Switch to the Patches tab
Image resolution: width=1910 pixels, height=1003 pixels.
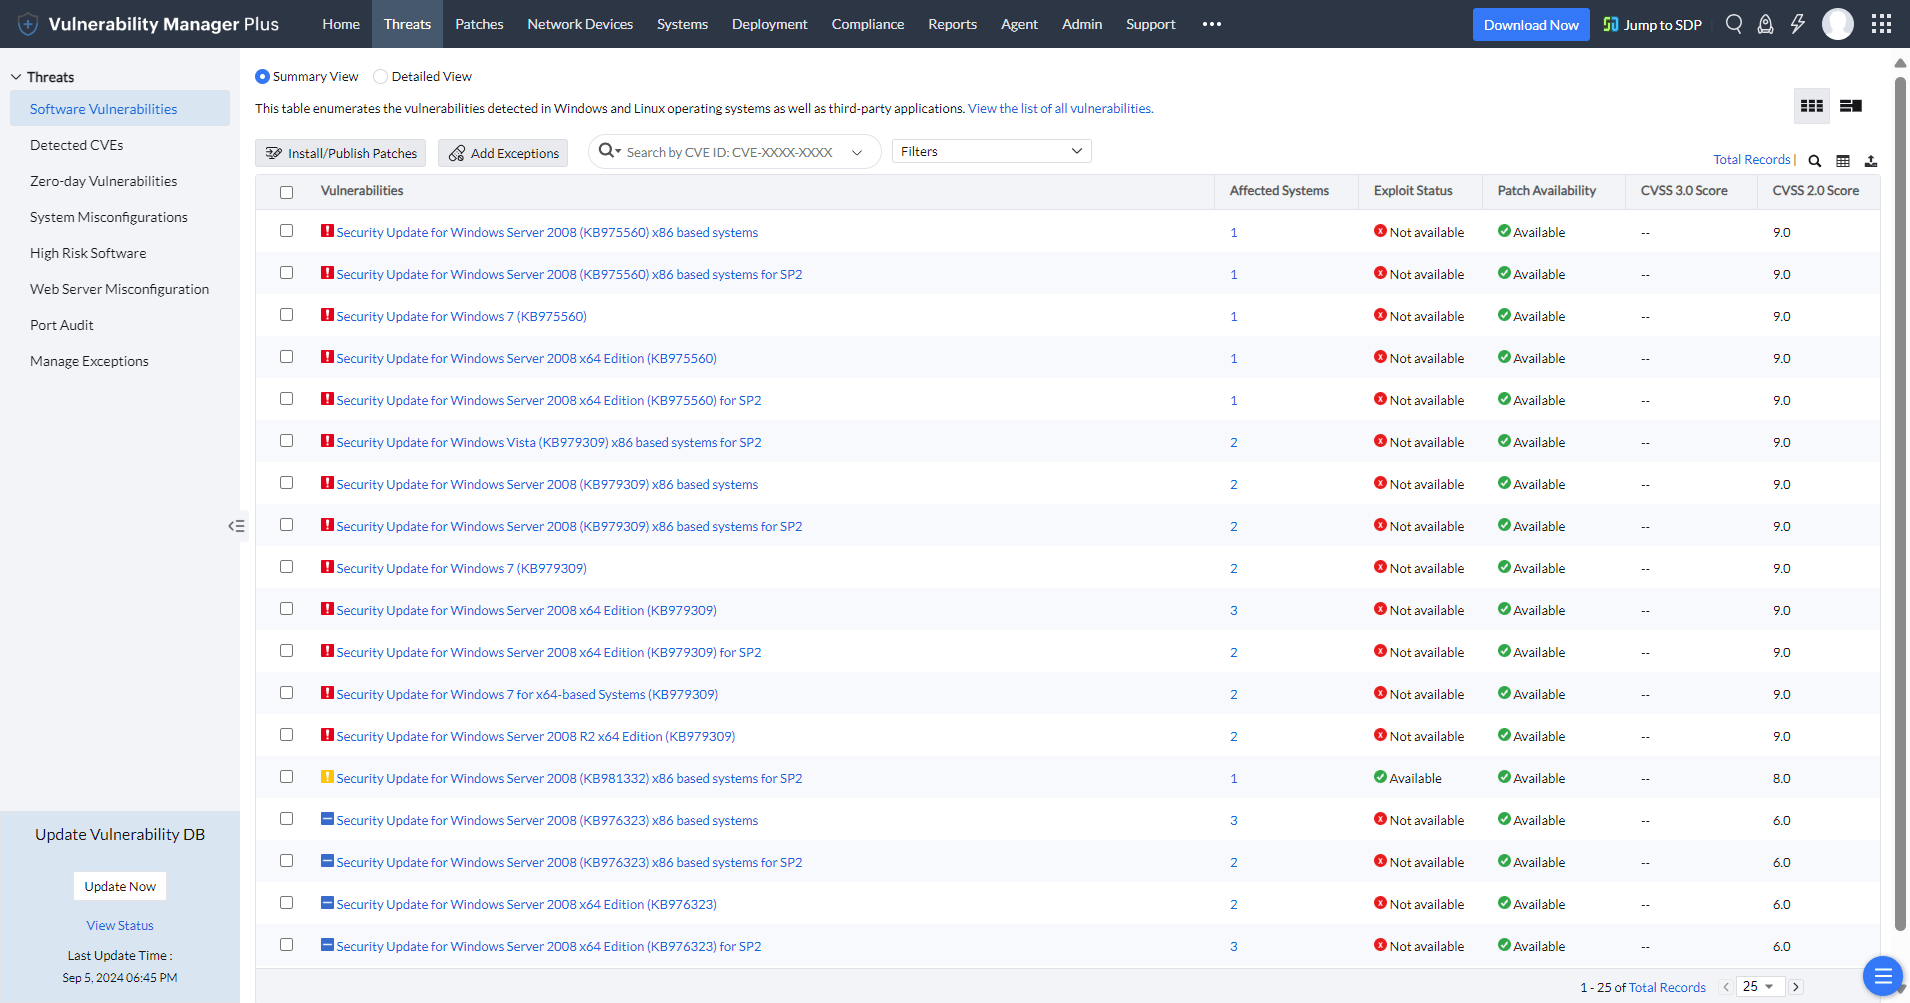pos(478,23)
